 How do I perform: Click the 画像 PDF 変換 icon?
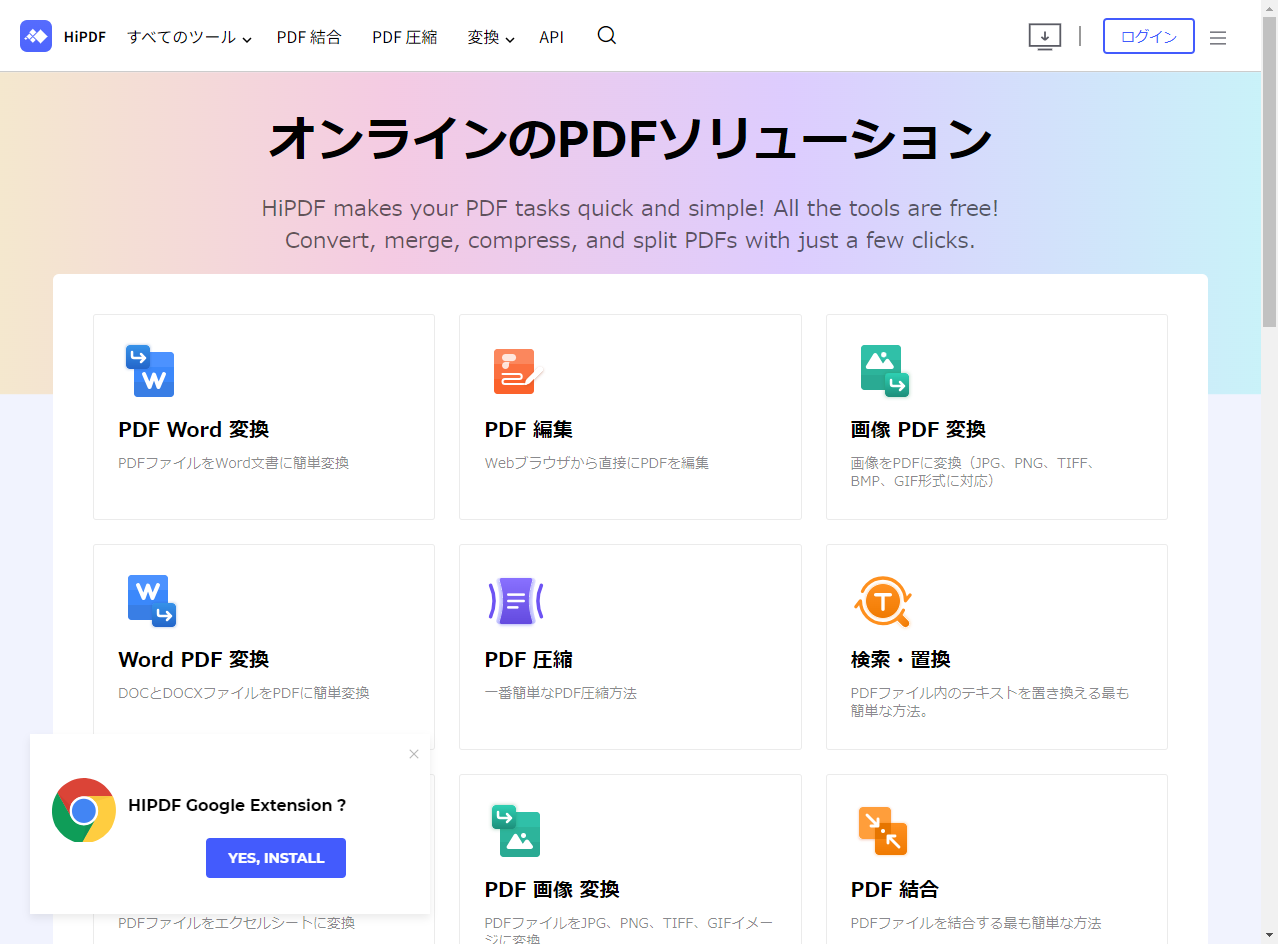[x=883, y=371]
